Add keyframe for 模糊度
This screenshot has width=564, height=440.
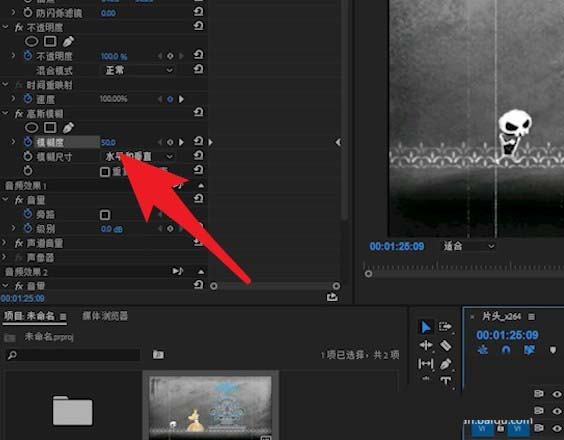(x=170, y=142)
